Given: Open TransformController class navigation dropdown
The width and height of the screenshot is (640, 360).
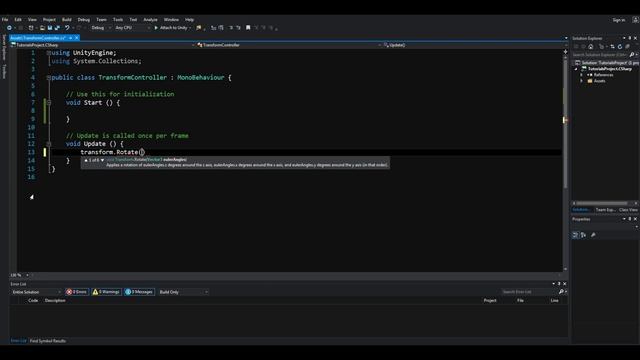Looking at the screenshot, I should tap(289, 45).
